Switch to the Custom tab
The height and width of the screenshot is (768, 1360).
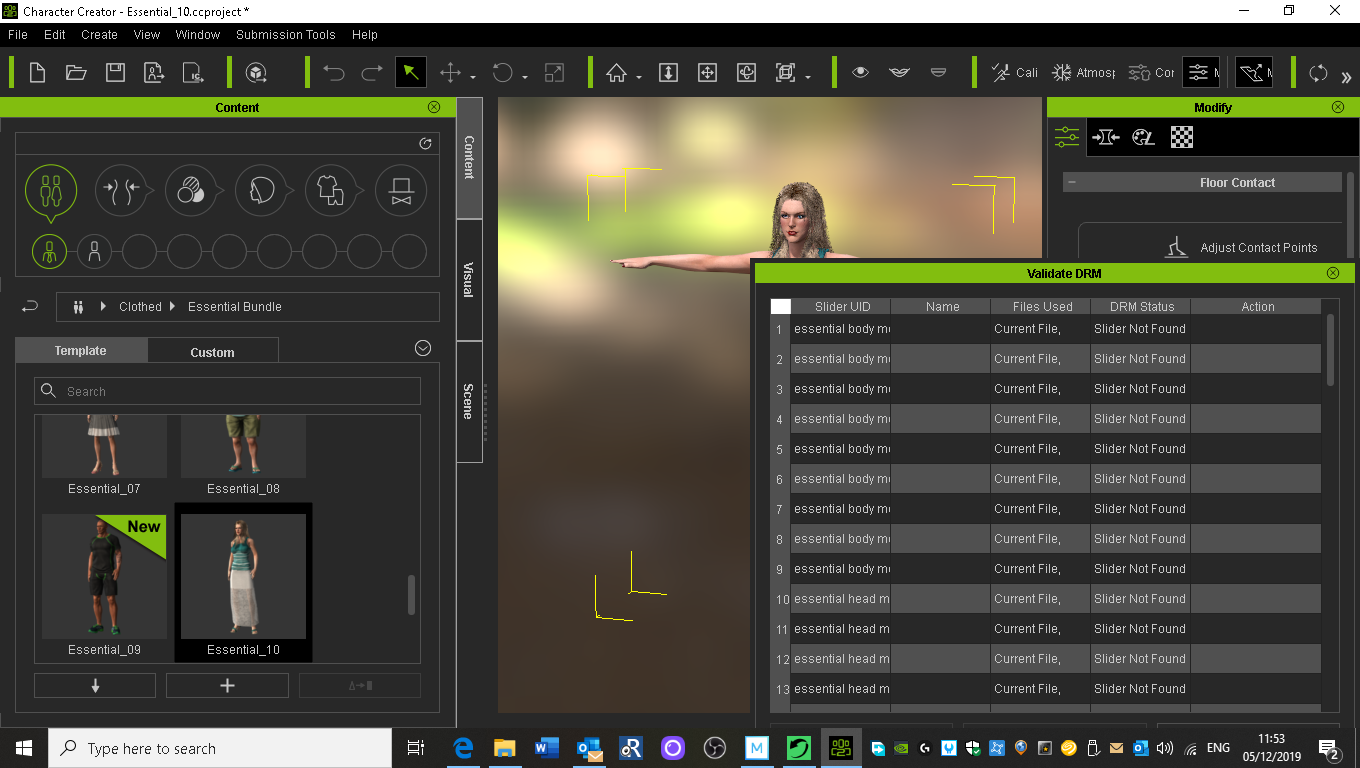(x=213, y=352)
